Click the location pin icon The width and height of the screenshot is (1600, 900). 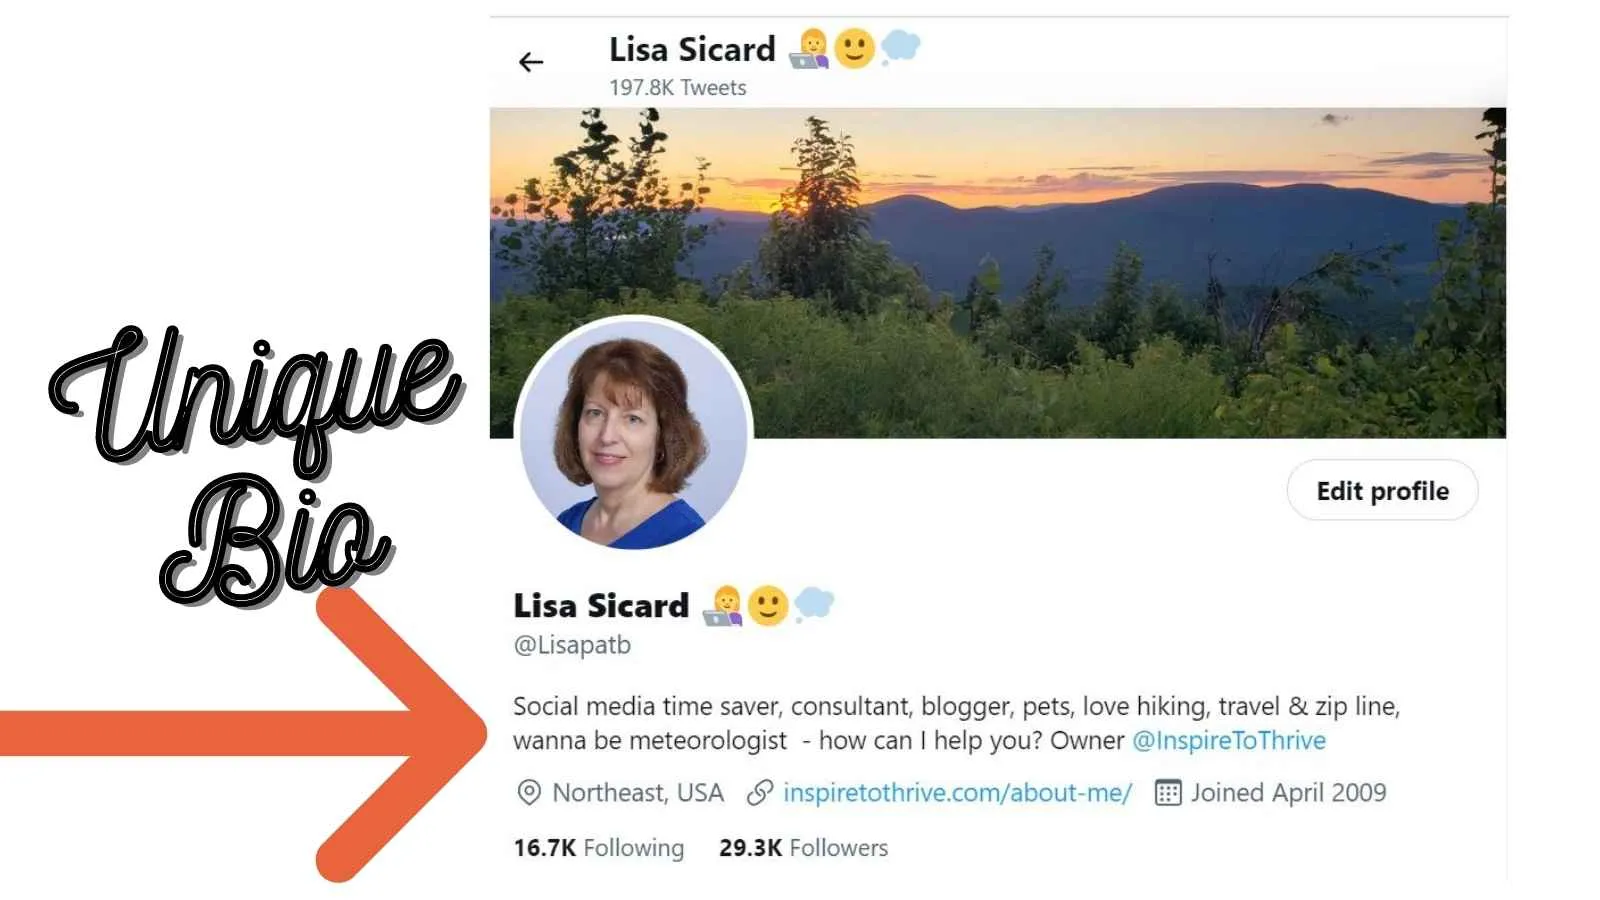pos(528,793)
